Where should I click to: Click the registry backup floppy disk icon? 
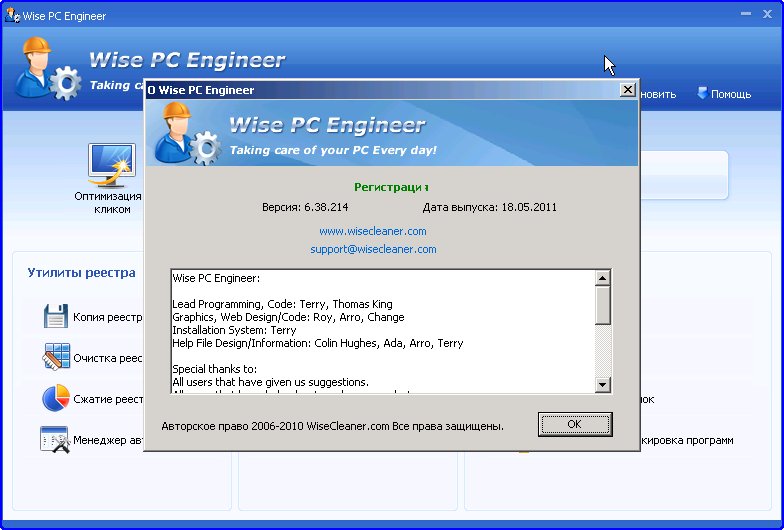click(x=56, y=316)
